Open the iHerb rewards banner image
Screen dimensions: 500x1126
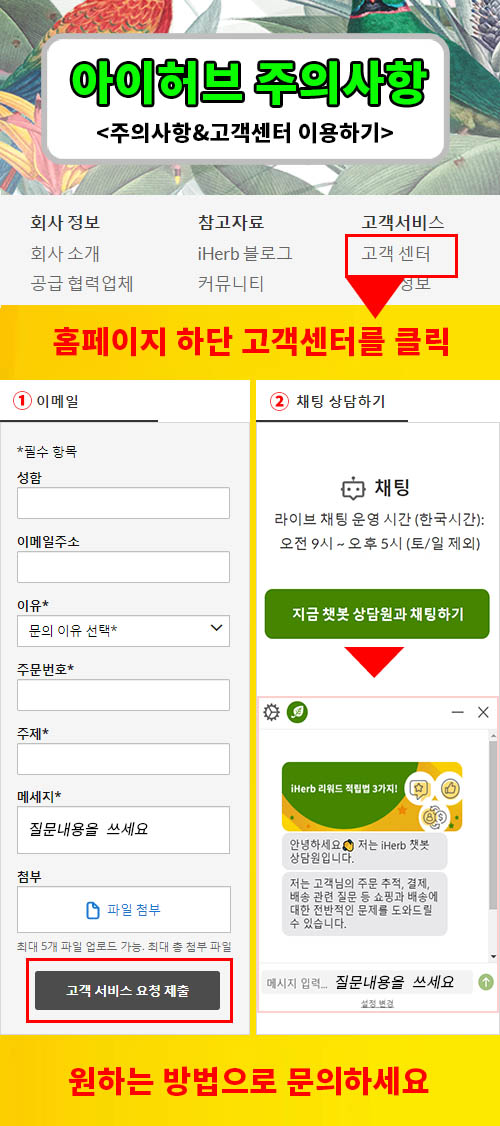click(x=371, y=796)
